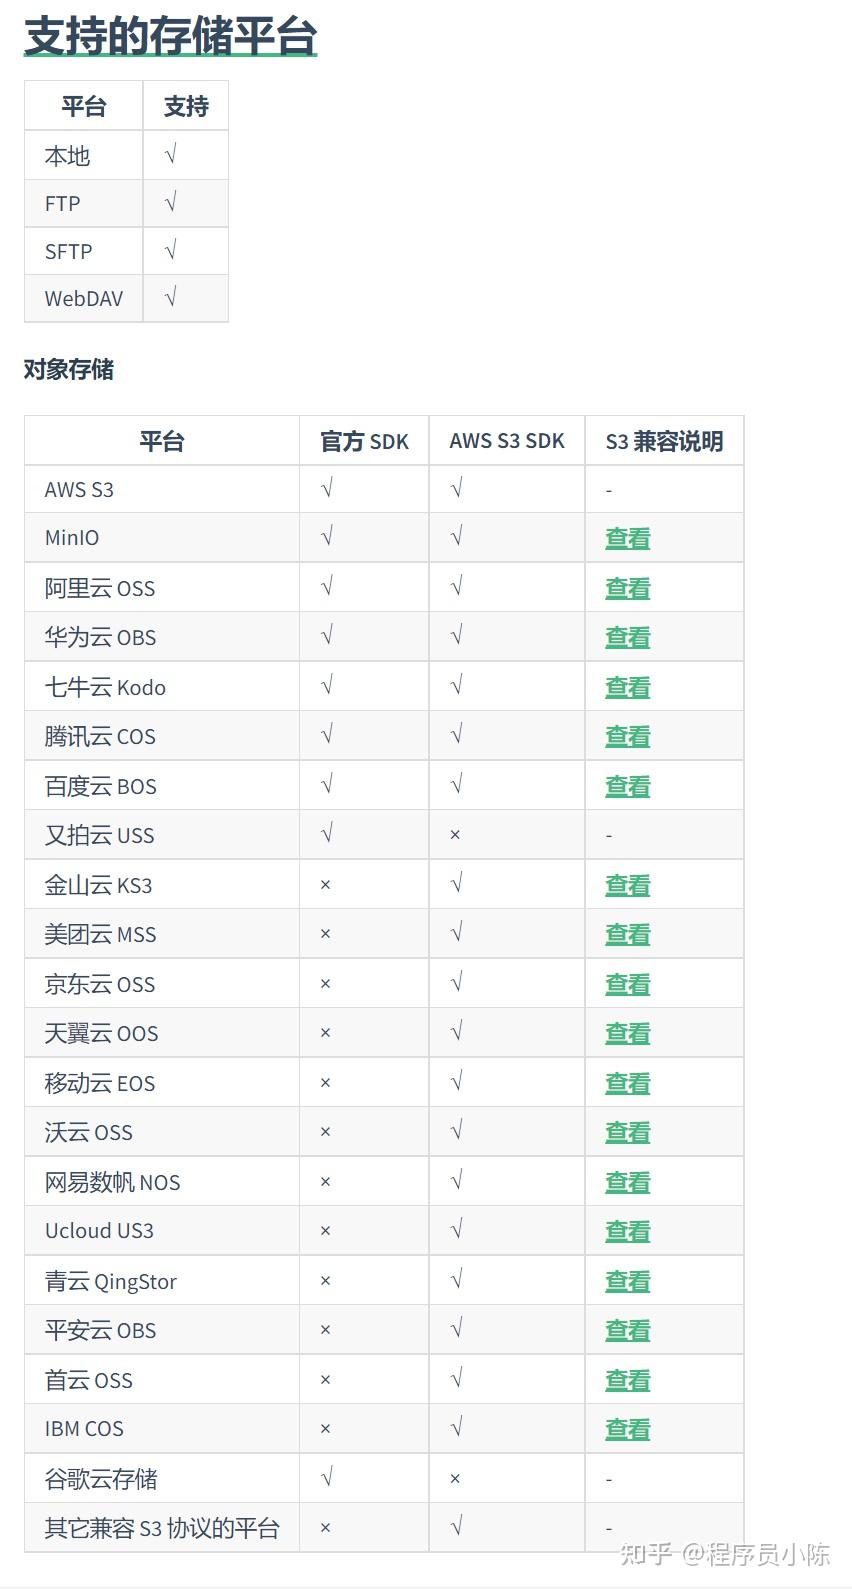Open the 查看 link for 平安云 OBS
The height and width of the screenshot is (1589, 852).
628,1330
